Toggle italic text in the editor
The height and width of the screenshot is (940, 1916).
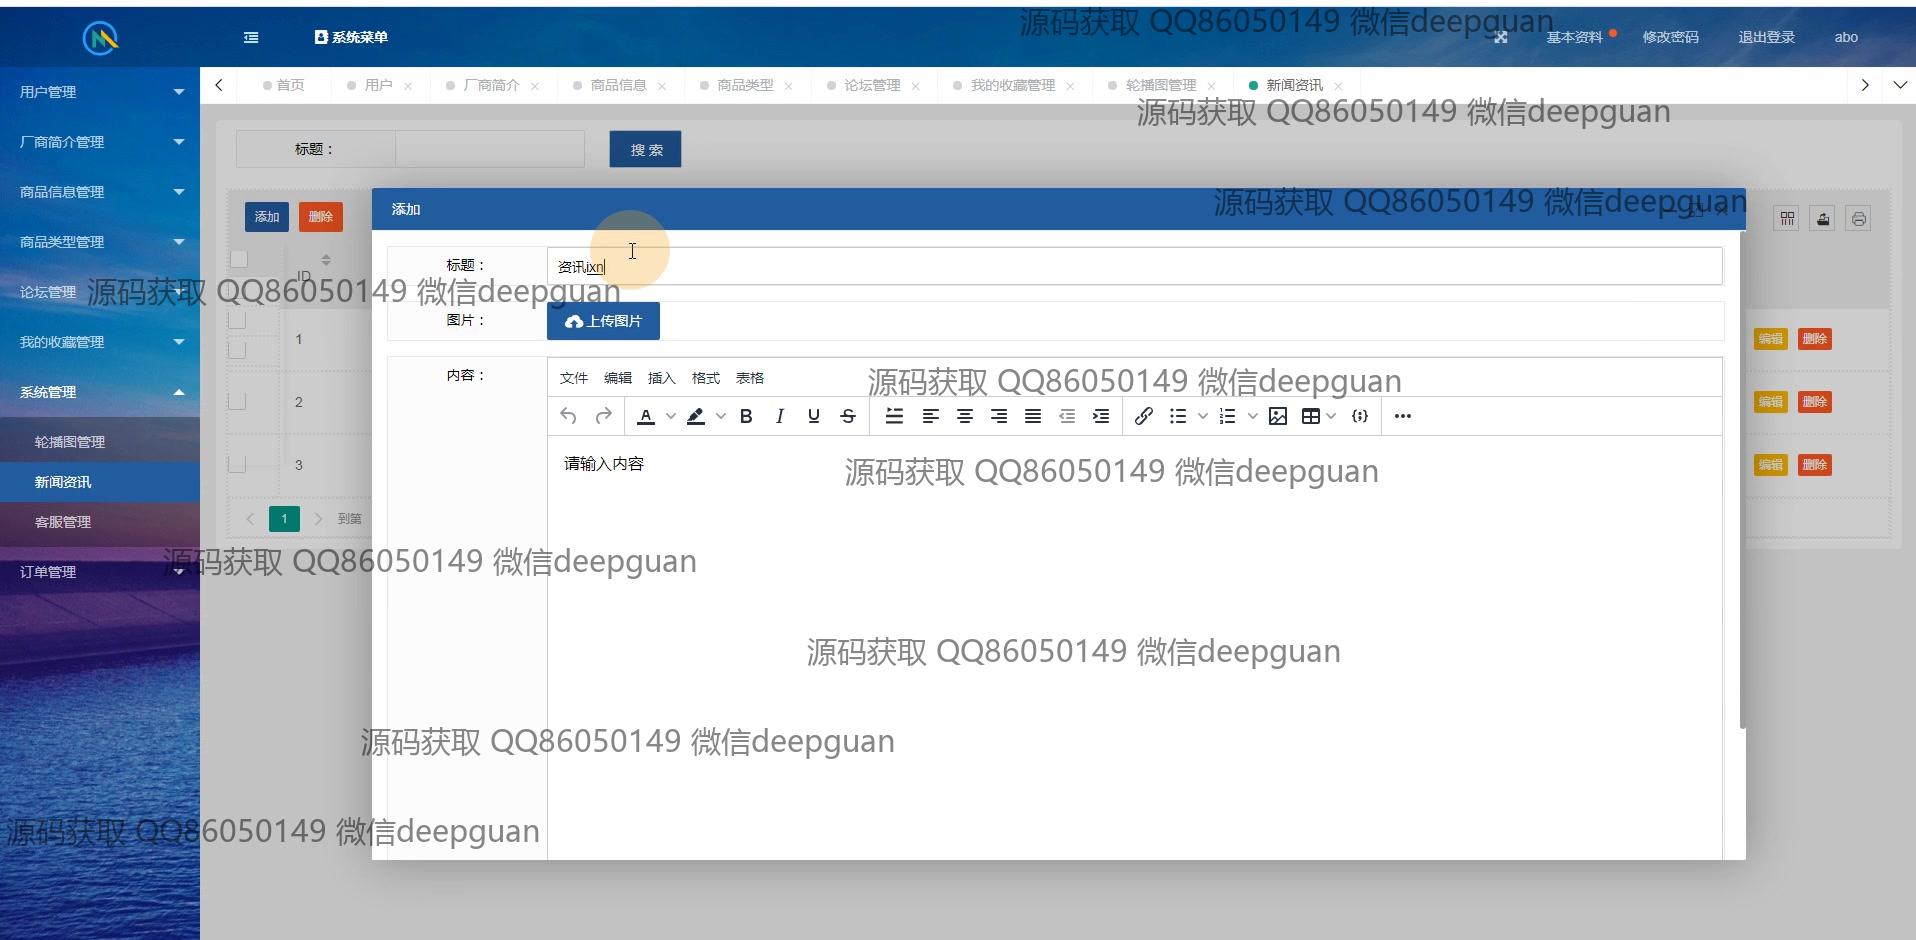click(x=780, y=416)
